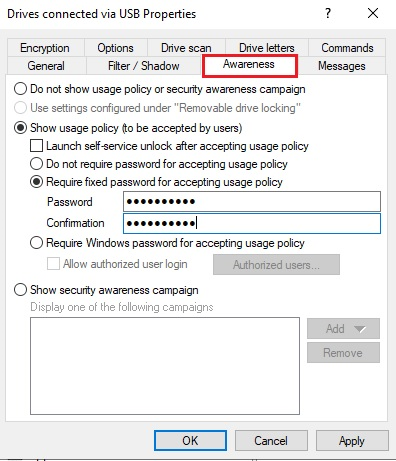This screenshot has height=461, width=396.
Task: Switch to the Options tab
Action: tap(115, 48)
